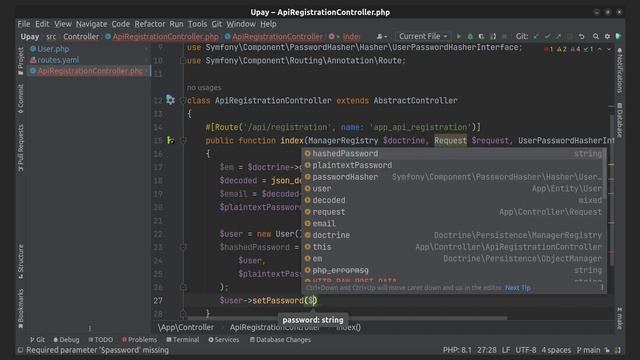Viewport: 640px width, 360px height.
Task: Open git branch main selector in status bar
Action: [x=588, y=350]
